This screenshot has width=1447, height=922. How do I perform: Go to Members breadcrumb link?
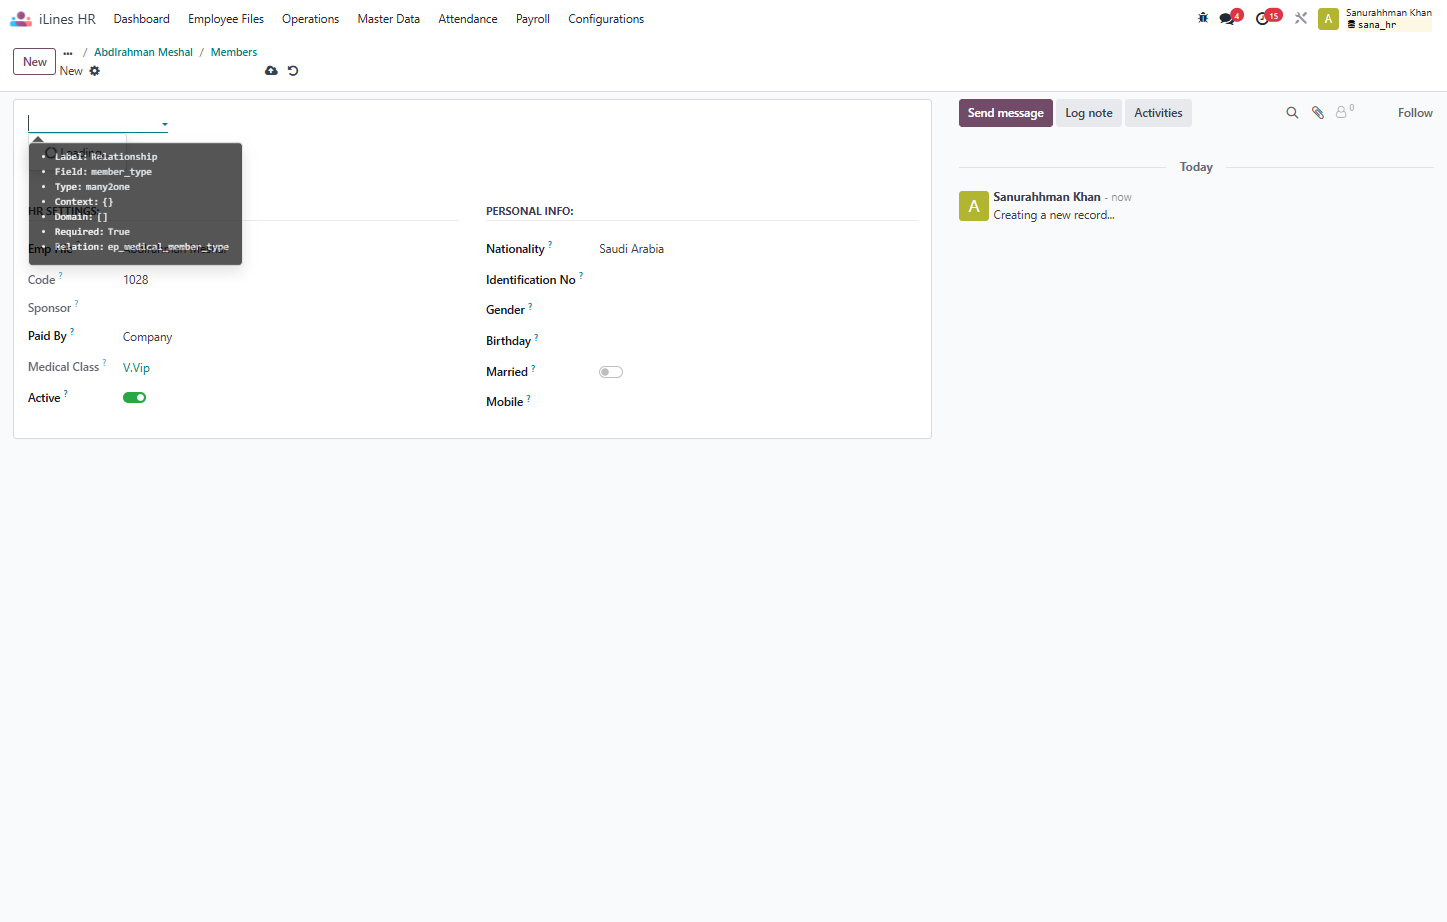pyautogui.click(x=234, y=52)
